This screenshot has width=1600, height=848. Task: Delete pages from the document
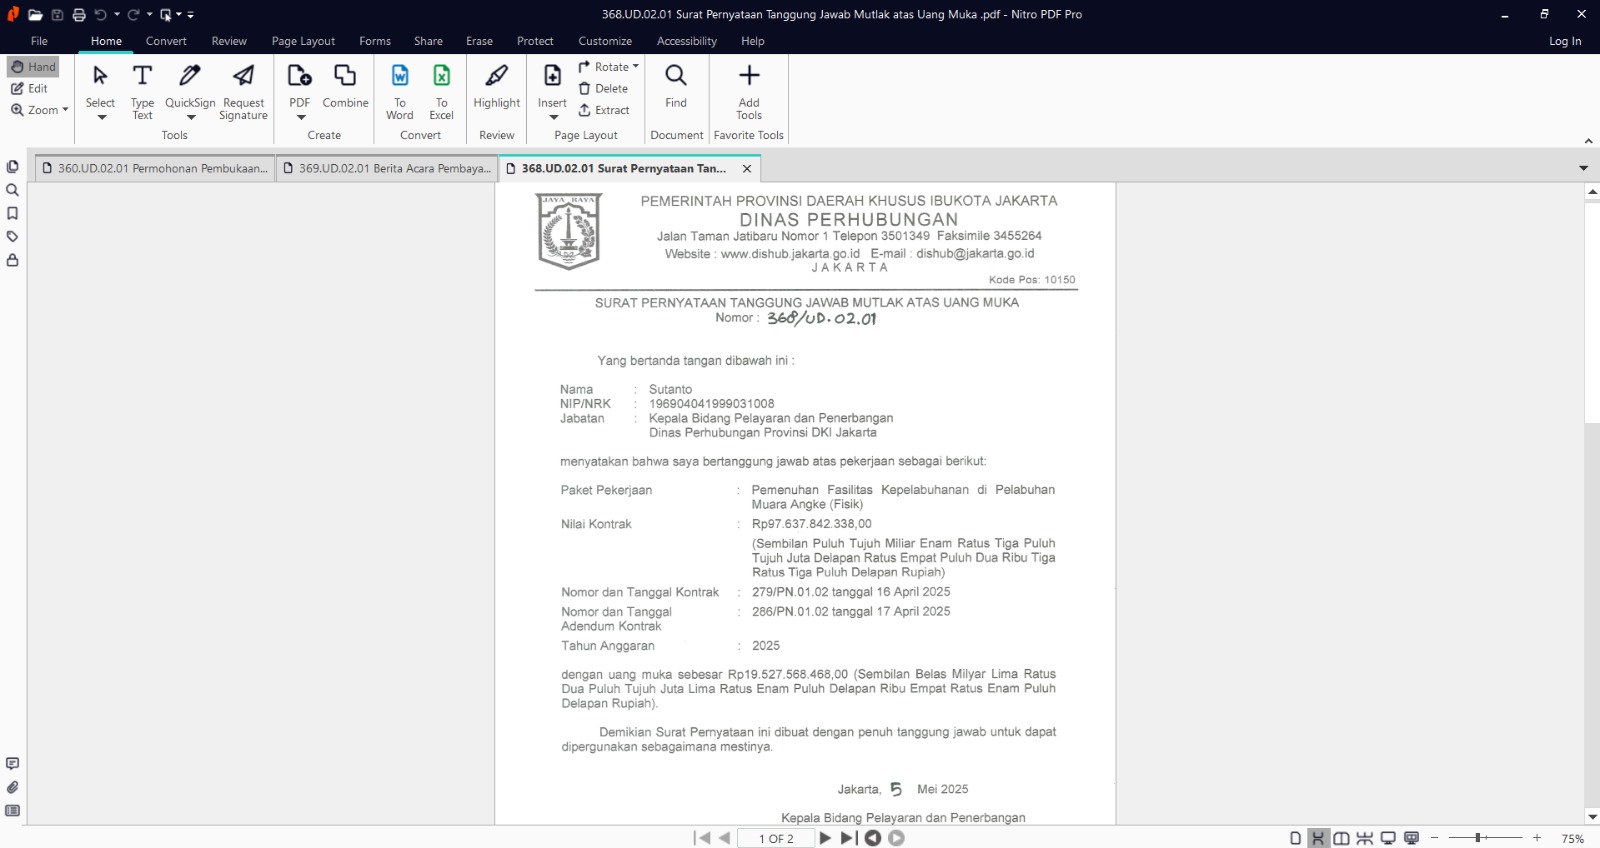coord(604,89)
